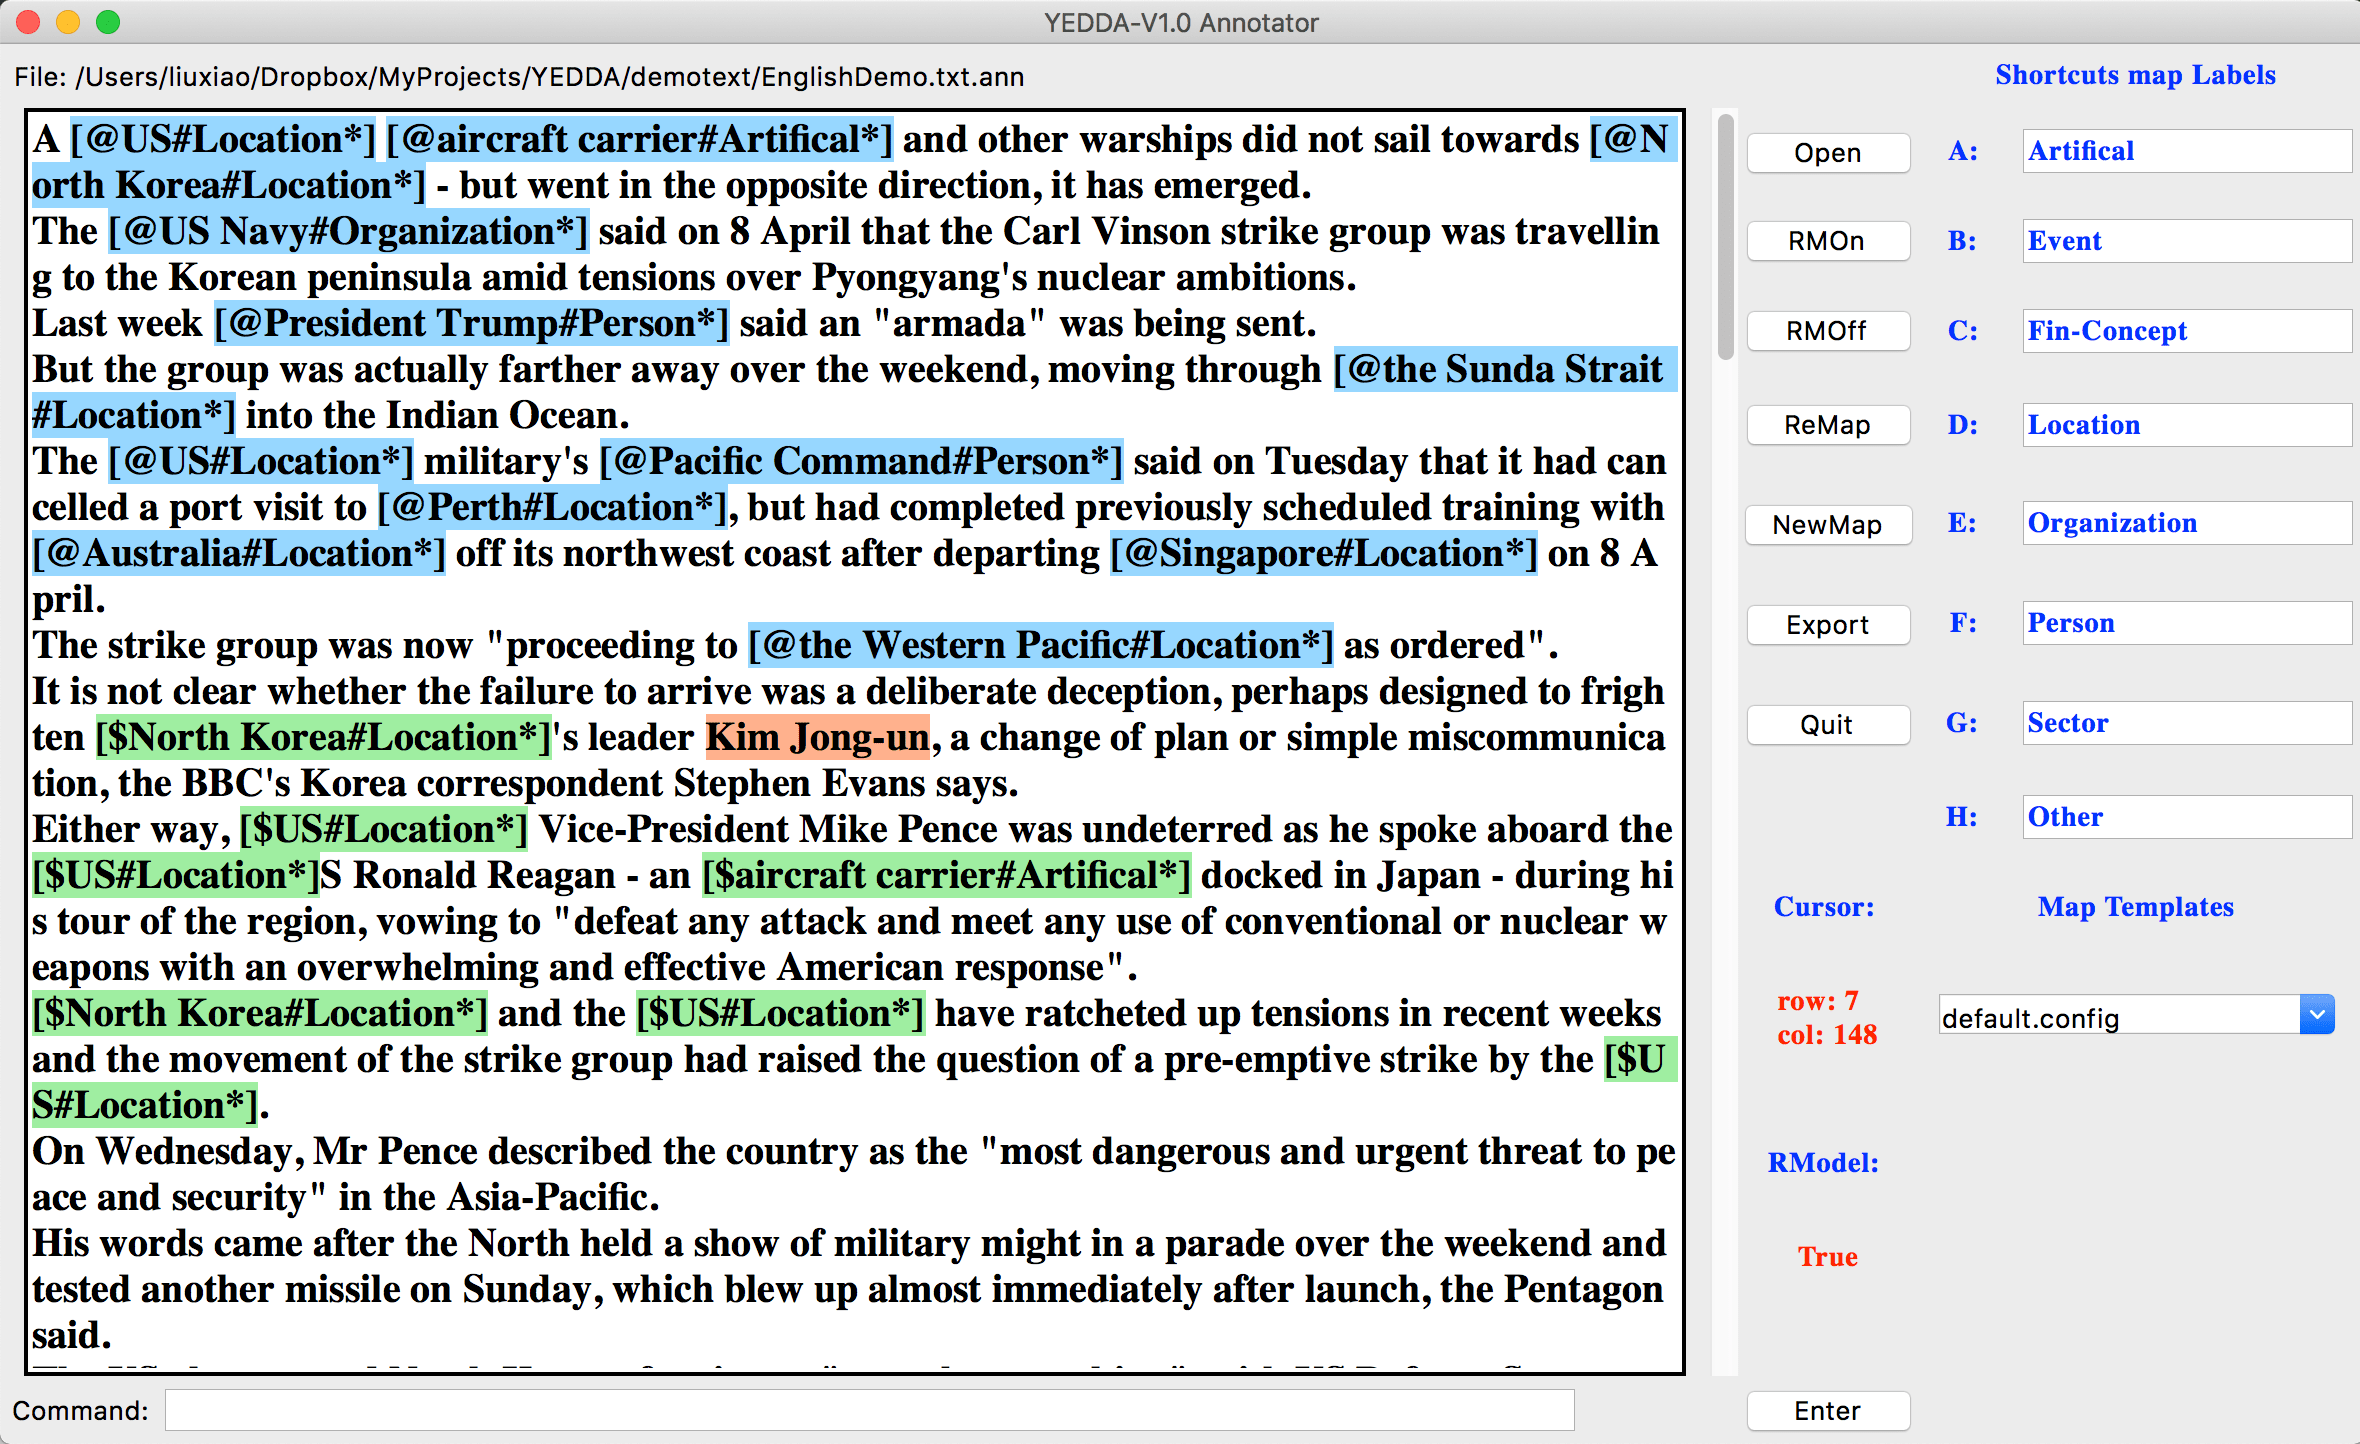This screenshot has height=1444, width=2360.
Task: Click the Open button
Action: (1827, 153)
